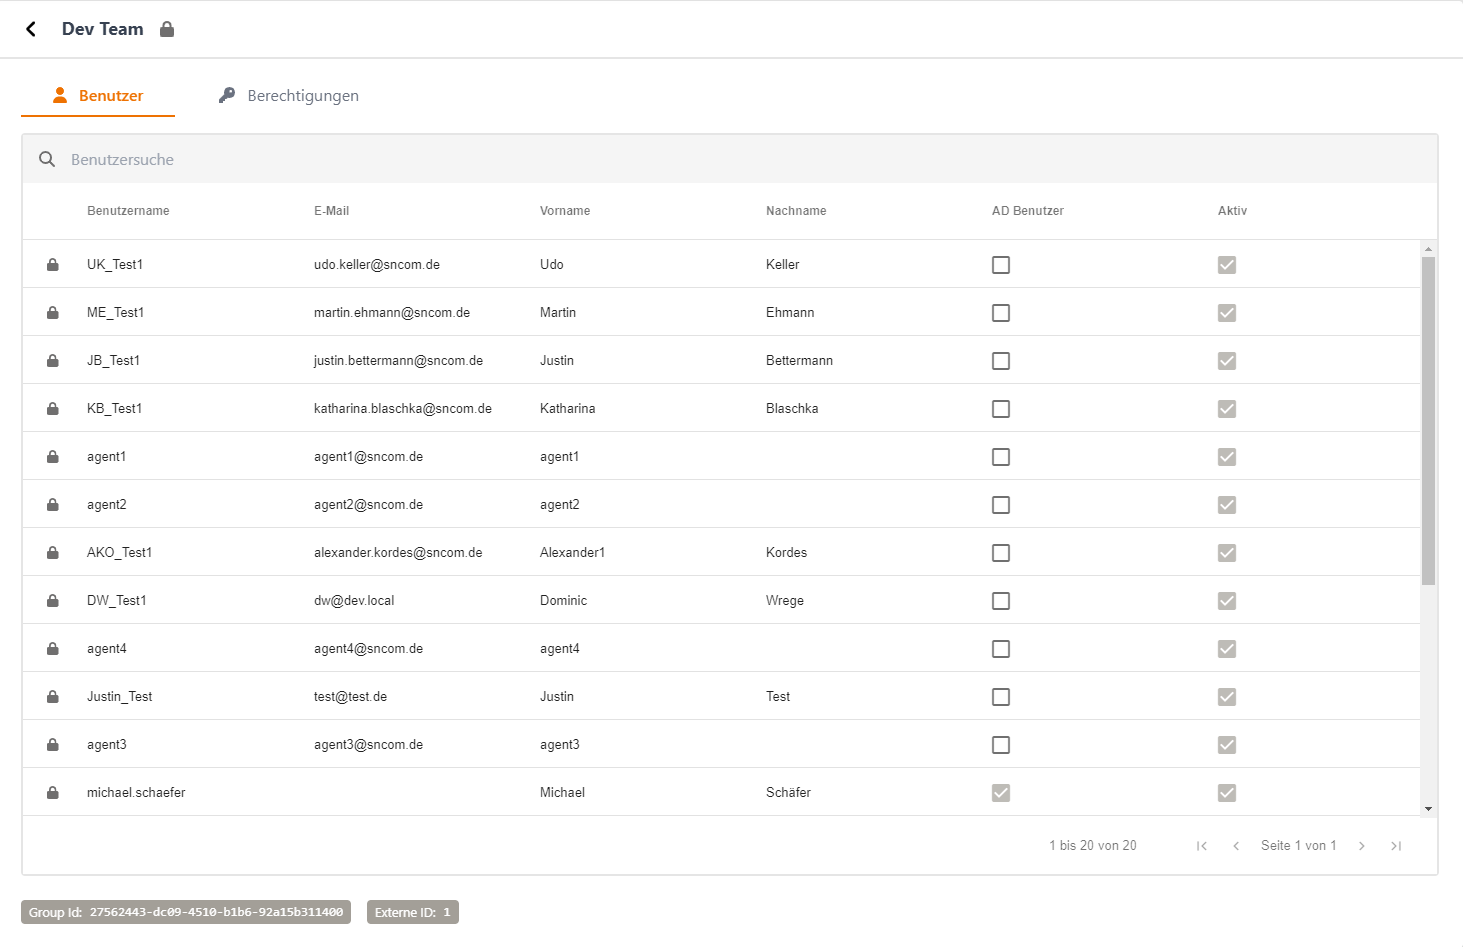Toggle AD Benutzer checkbox for michael.schaefer
Screen dimensions: 1463x947
(x=1001, y=793)
